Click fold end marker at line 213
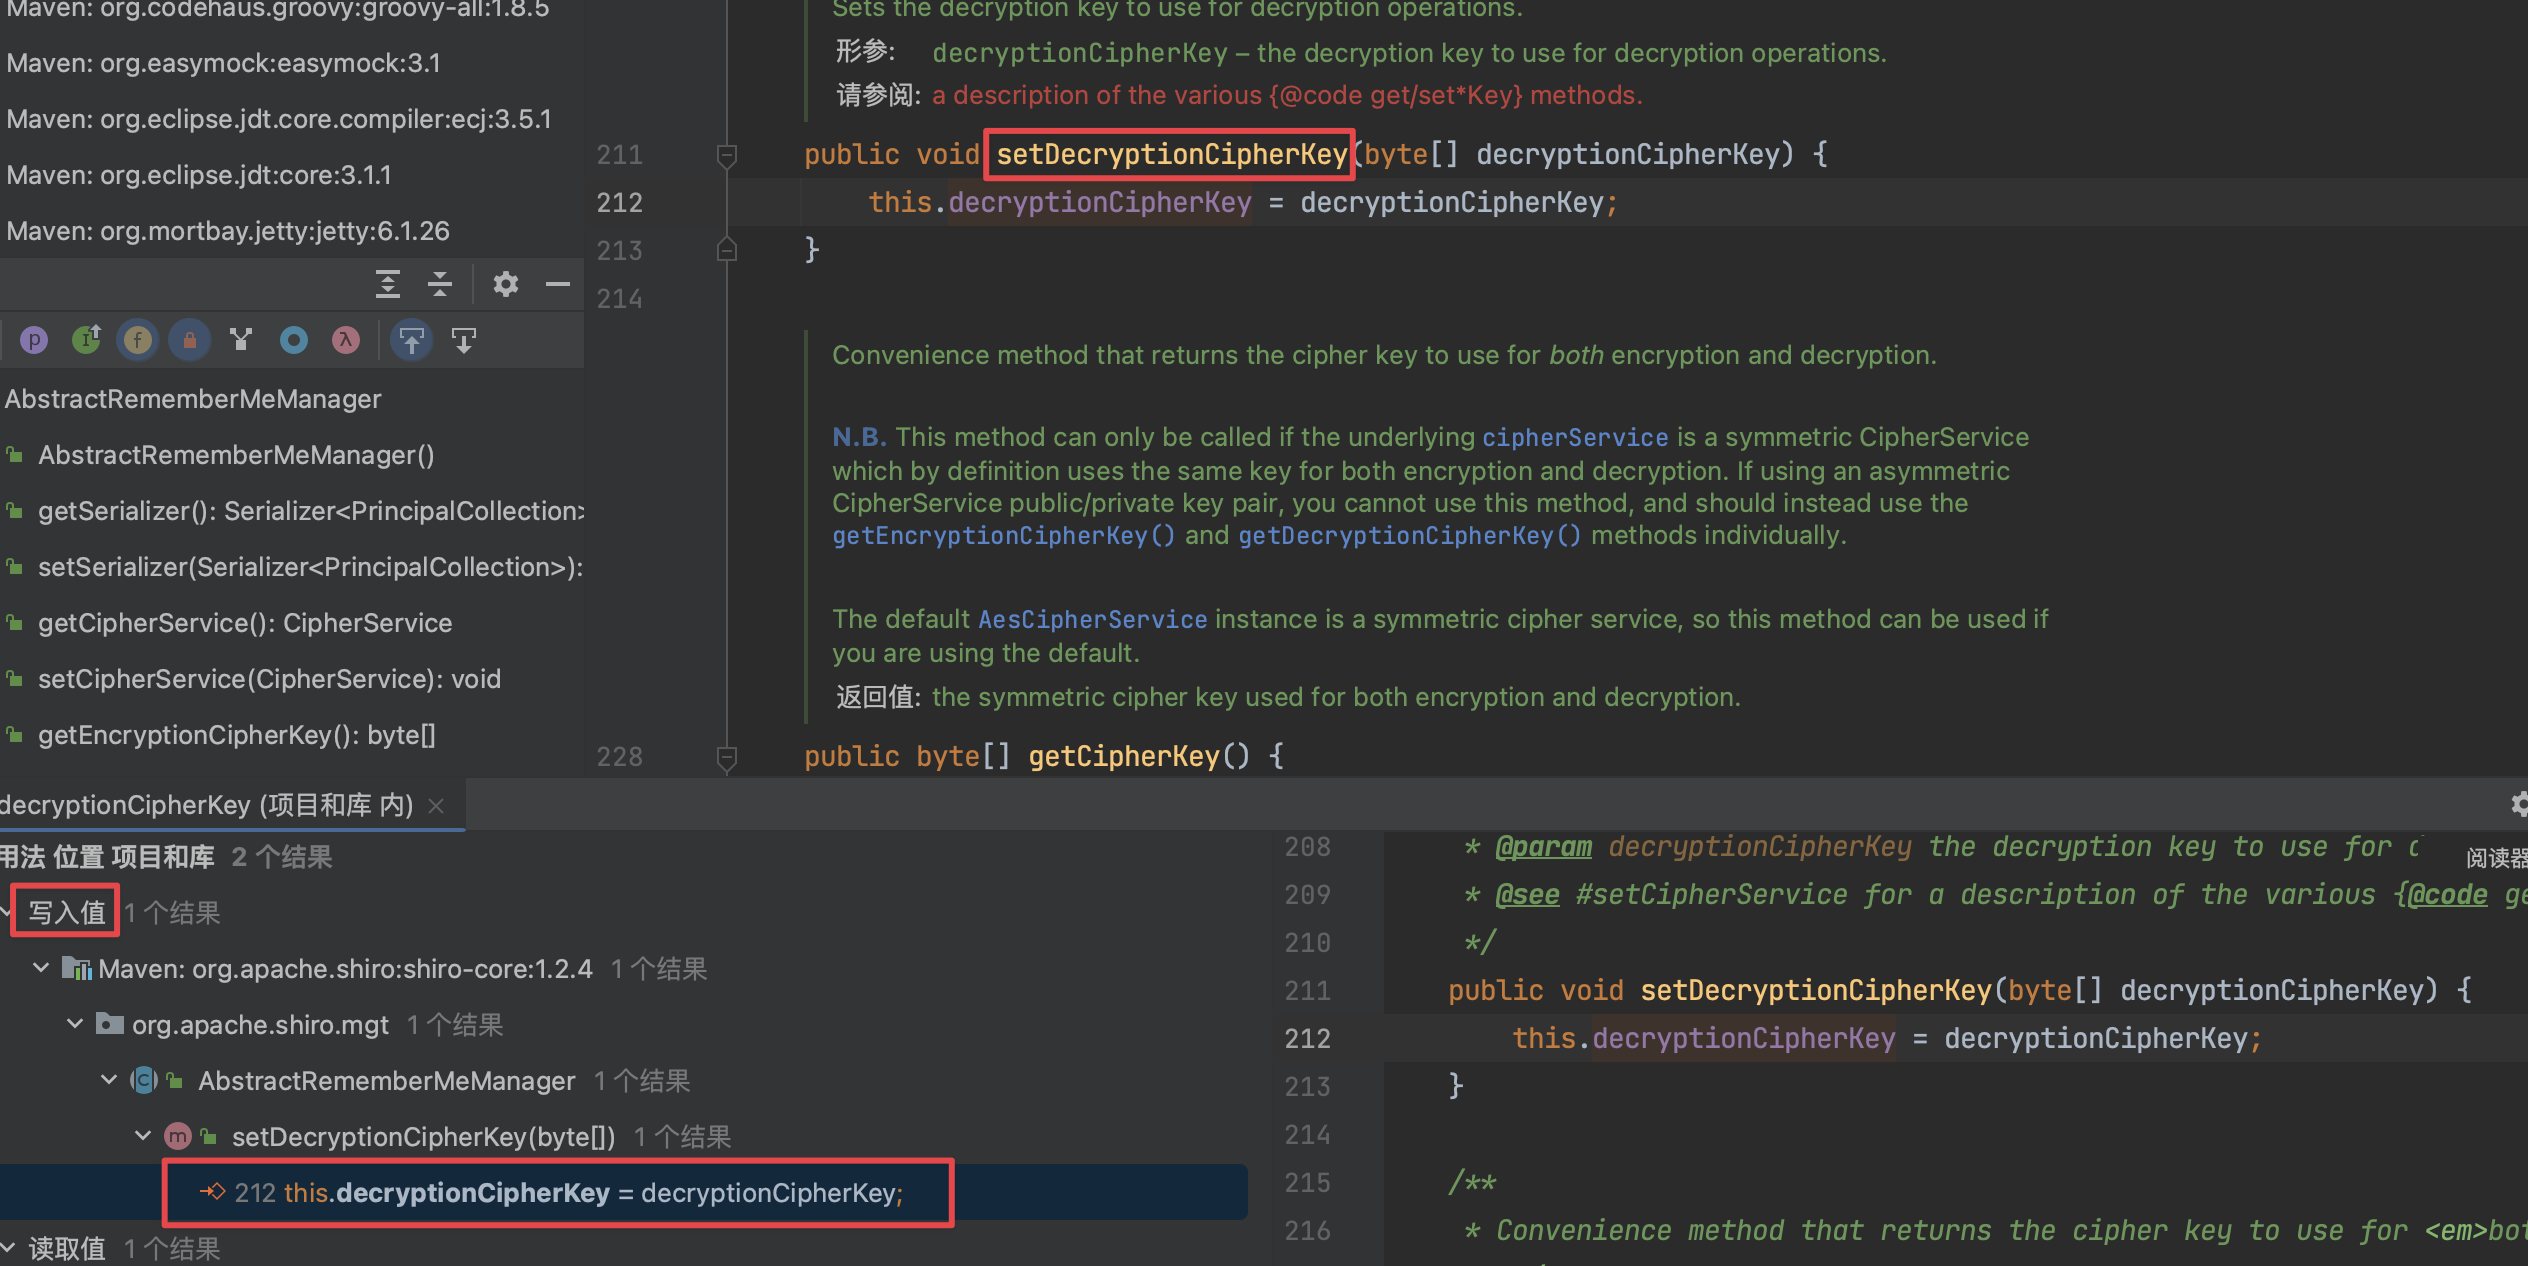Viewport: 2528px width, 1266px height. [x=727, y=249]
